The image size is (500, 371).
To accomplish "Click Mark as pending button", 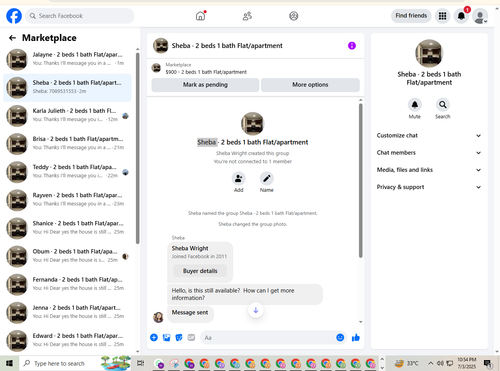I will click(x=205, y=85).
